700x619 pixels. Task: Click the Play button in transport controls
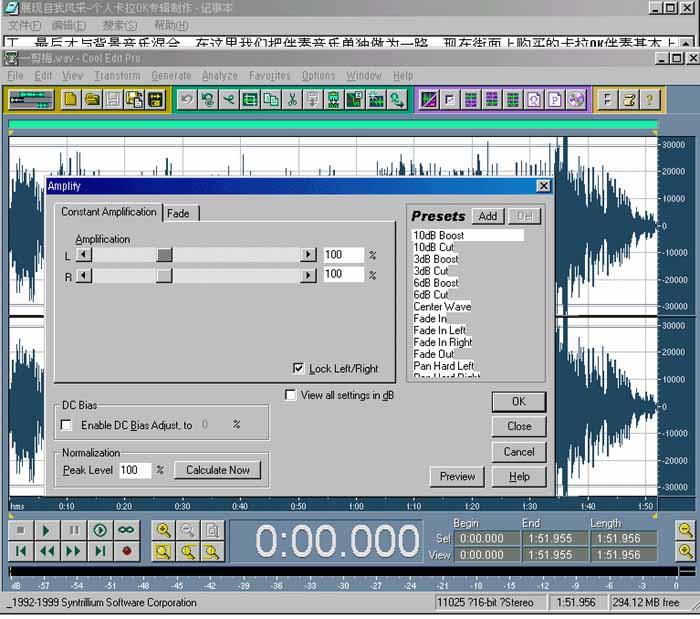pyautogui.click(x=47, y=530)
